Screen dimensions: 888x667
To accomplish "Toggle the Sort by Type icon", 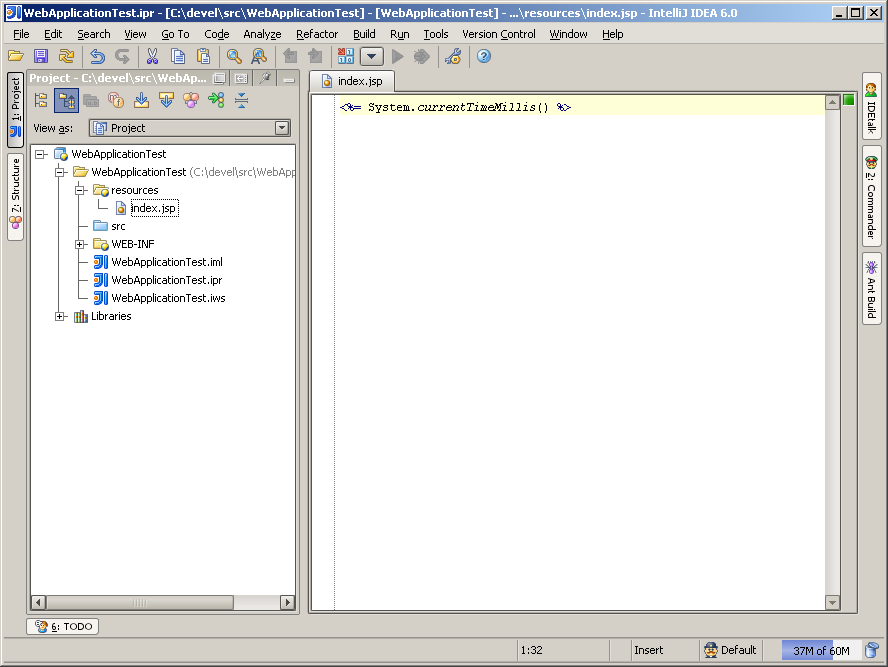I will click(216, 101).
